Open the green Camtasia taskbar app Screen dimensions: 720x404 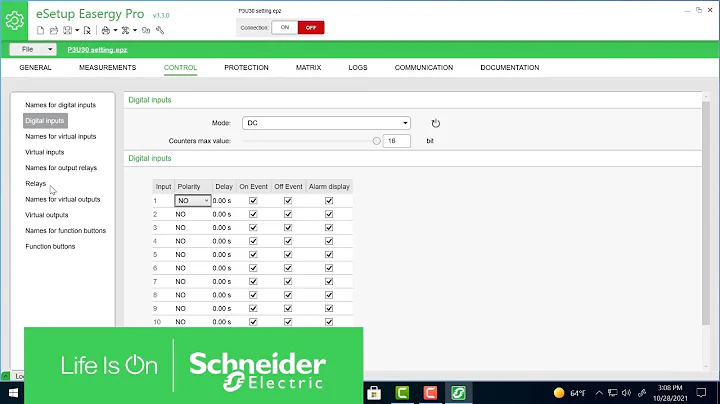(402, 393)
